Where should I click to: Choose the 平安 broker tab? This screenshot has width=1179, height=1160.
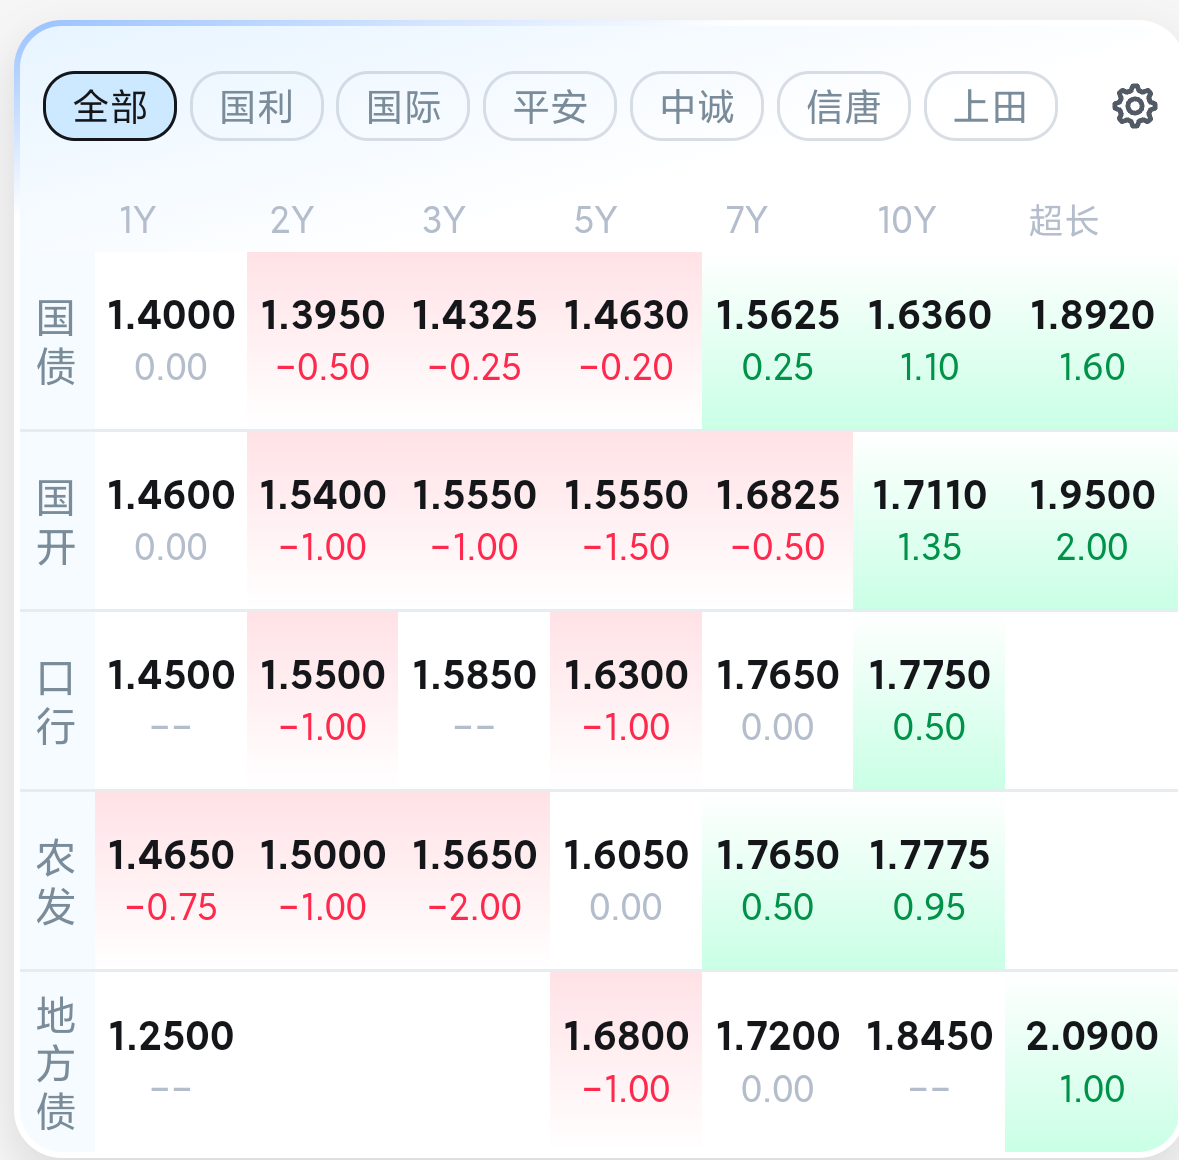[x=550, y=106]
